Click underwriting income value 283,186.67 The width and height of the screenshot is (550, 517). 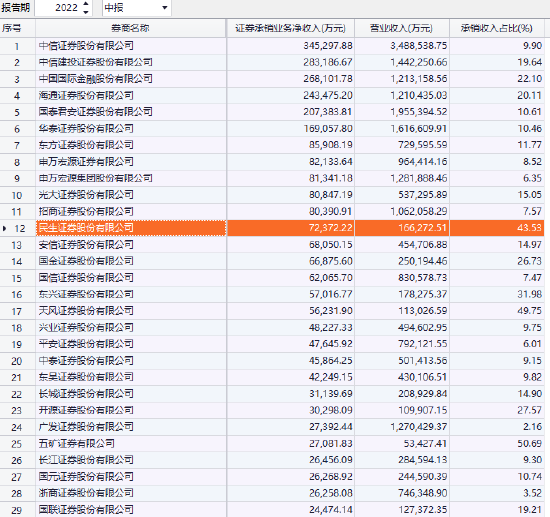pos(328,62)
